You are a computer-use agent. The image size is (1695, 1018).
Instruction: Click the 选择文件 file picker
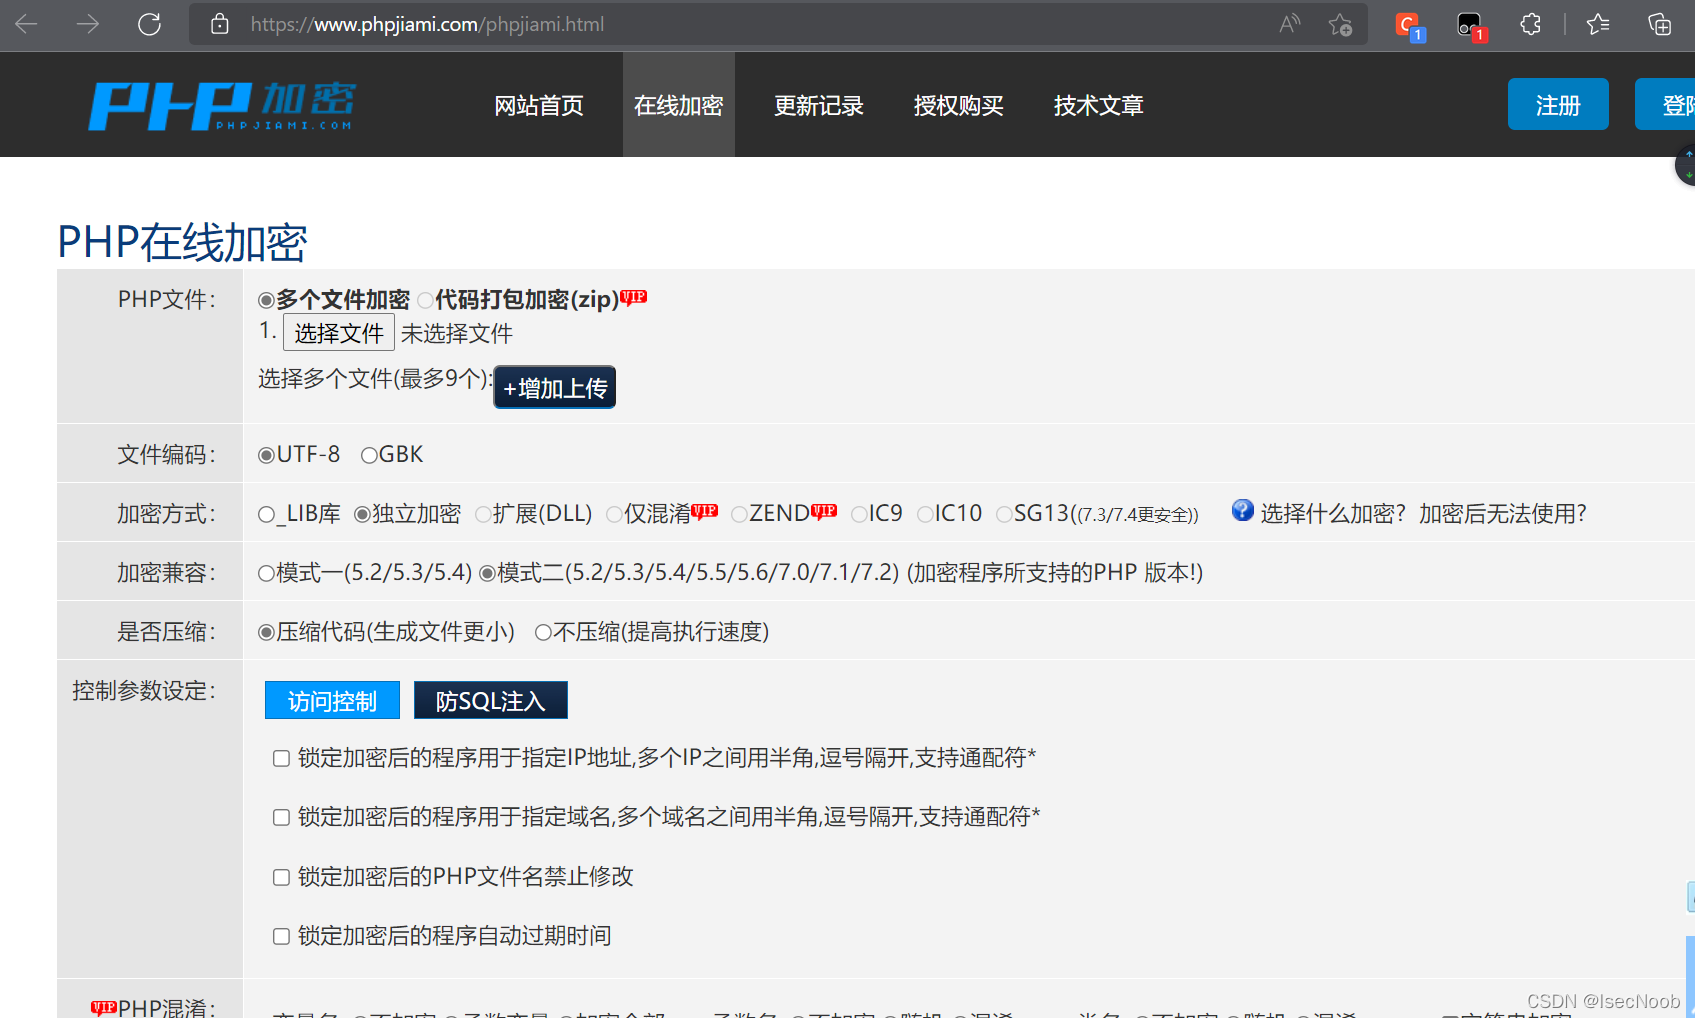coord(338,331)
